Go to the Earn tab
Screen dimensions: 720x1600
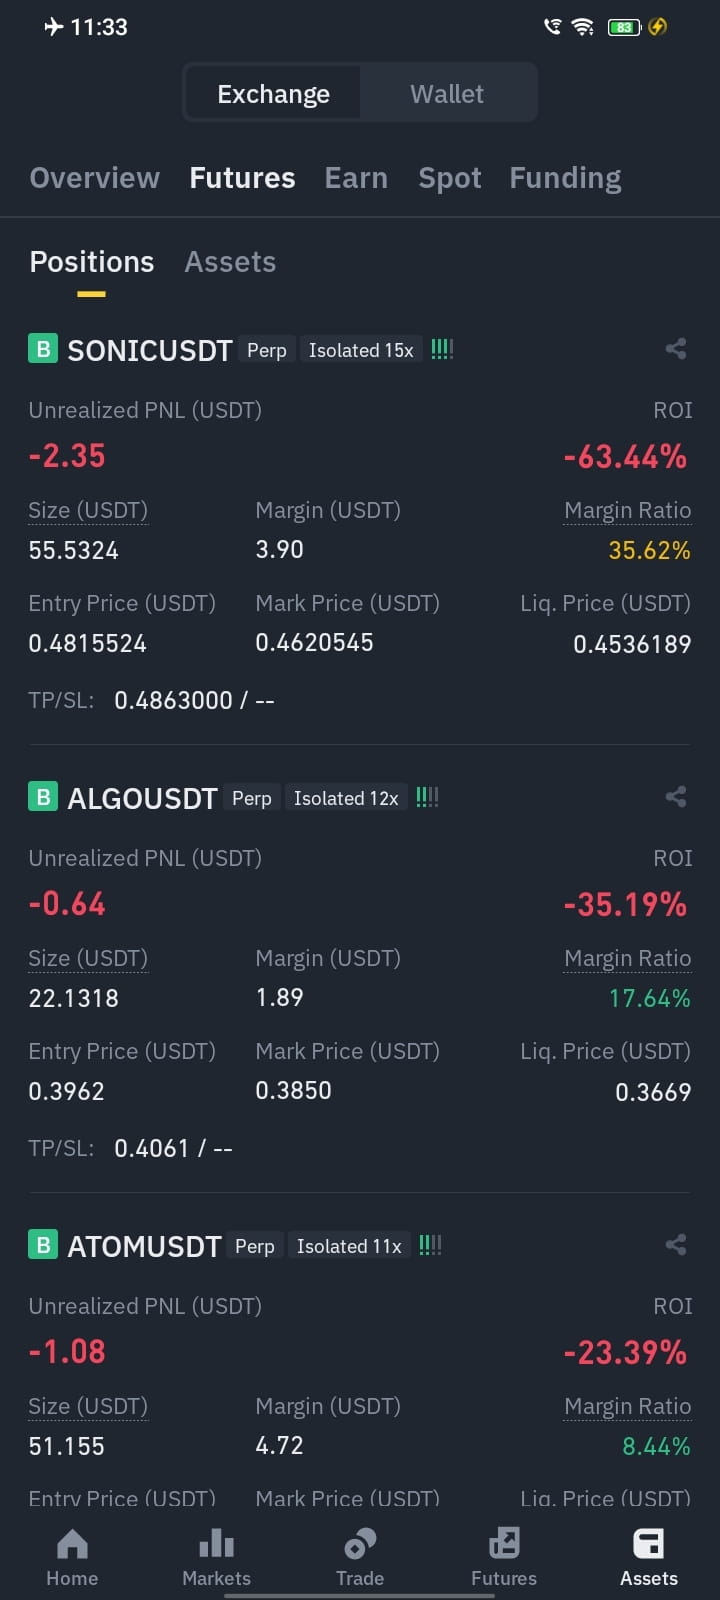[x=356, y=178]
